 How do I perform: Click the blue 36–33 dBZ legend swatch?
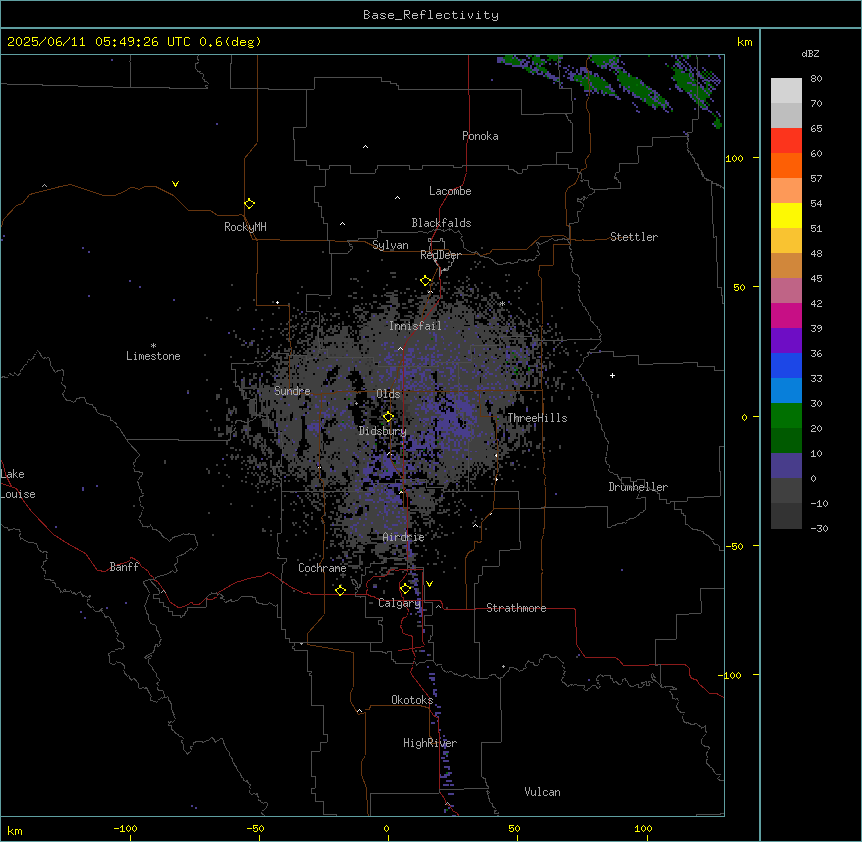click(x=786, y=365)
